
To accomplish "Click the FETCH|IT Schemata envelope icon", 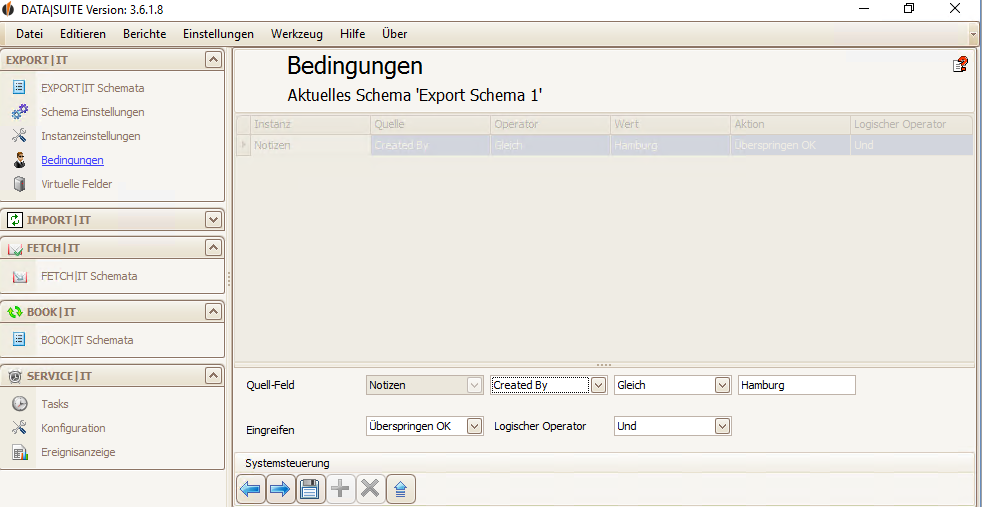I will point(20,276).
